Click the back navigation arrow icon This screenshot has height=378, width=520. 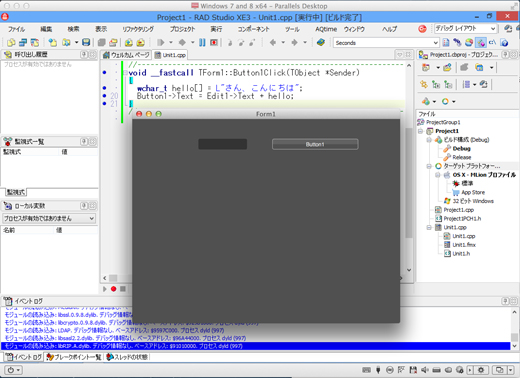pos(273,42)
